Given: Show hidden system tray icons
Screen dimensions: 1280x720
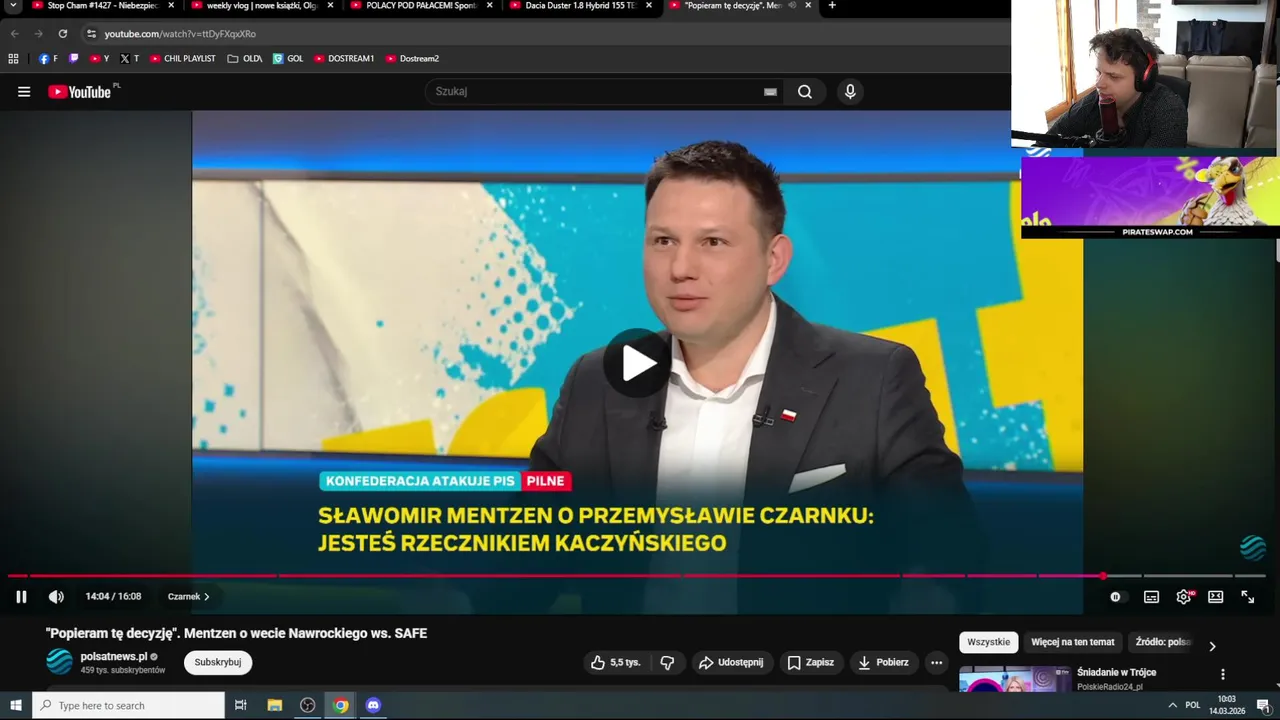Looking at the screenshot, I should point(1172,705).
